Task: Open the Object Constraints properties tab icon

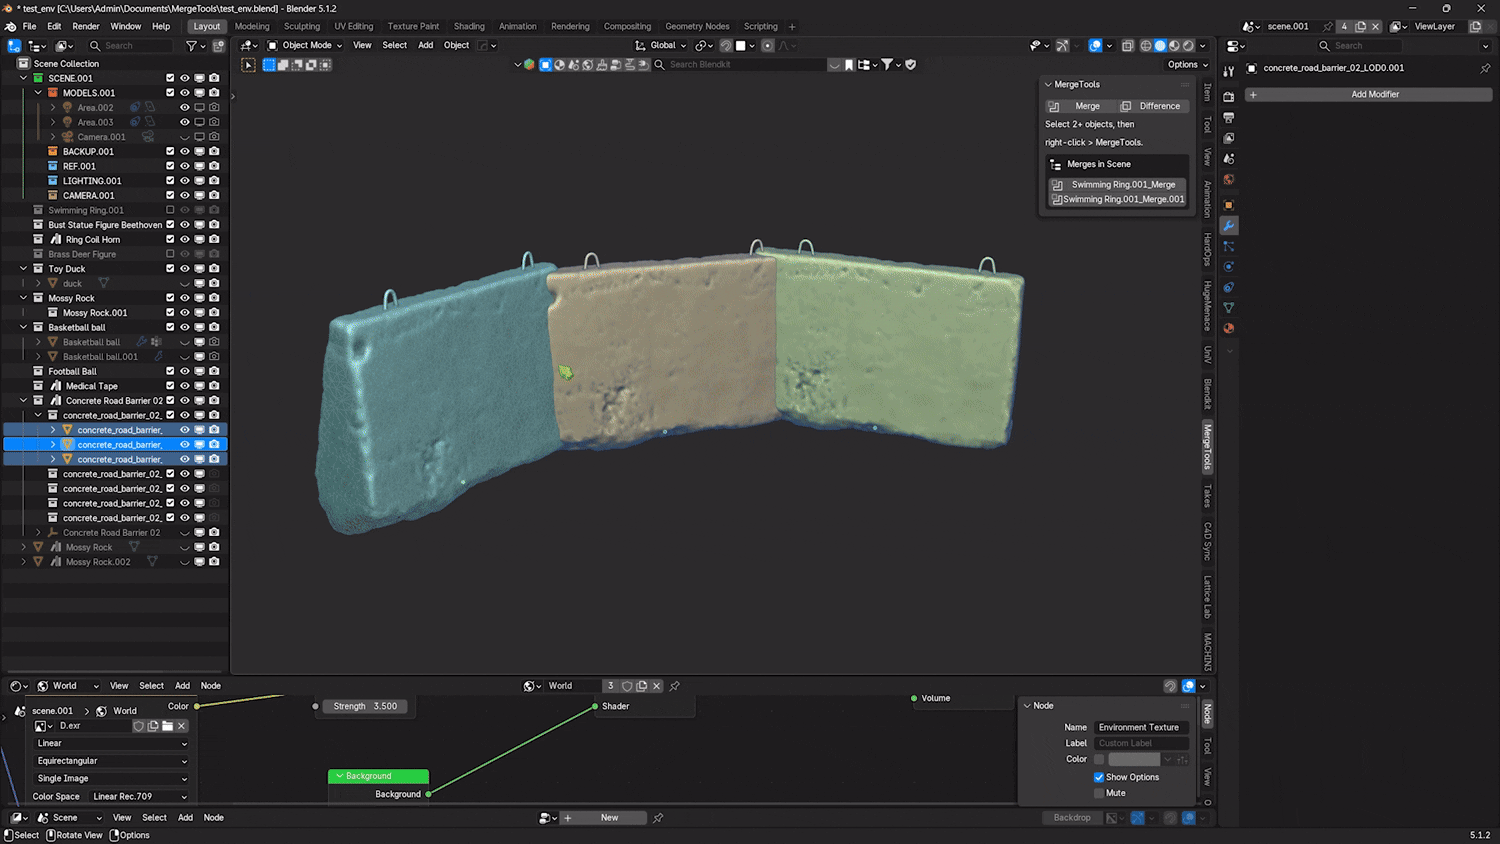Action: pyautogui.click(x=1229, y=288)
